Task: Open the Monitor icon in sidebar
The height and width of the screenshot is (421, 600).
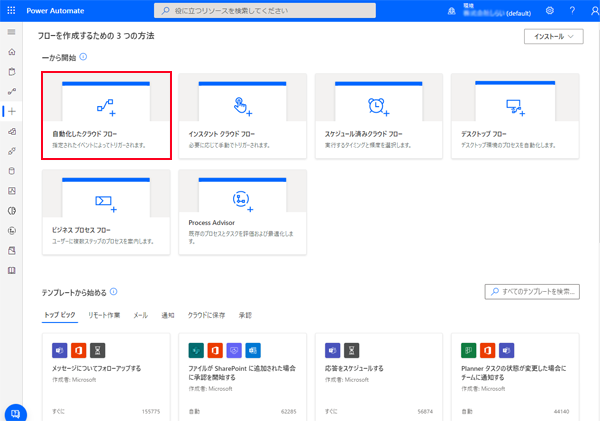Action: (12, 191)
